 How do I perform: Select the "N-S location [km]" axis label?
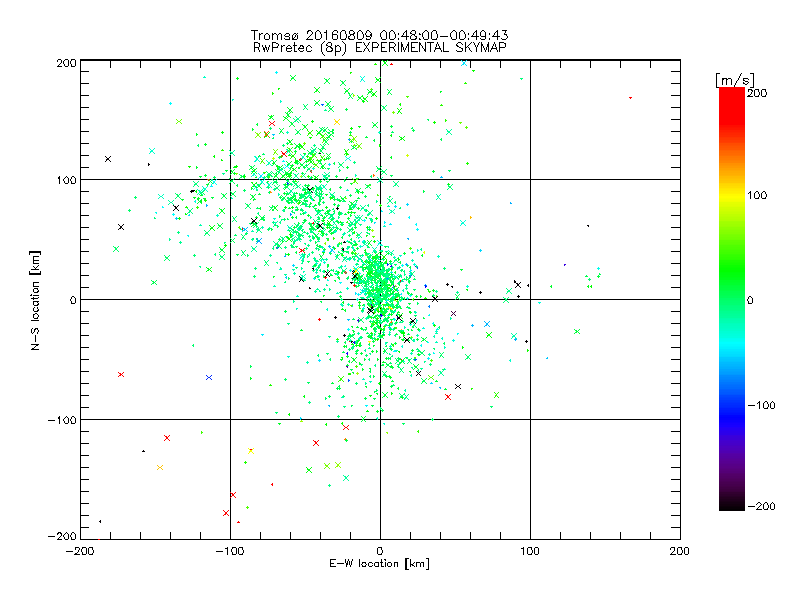pos(35,301)
